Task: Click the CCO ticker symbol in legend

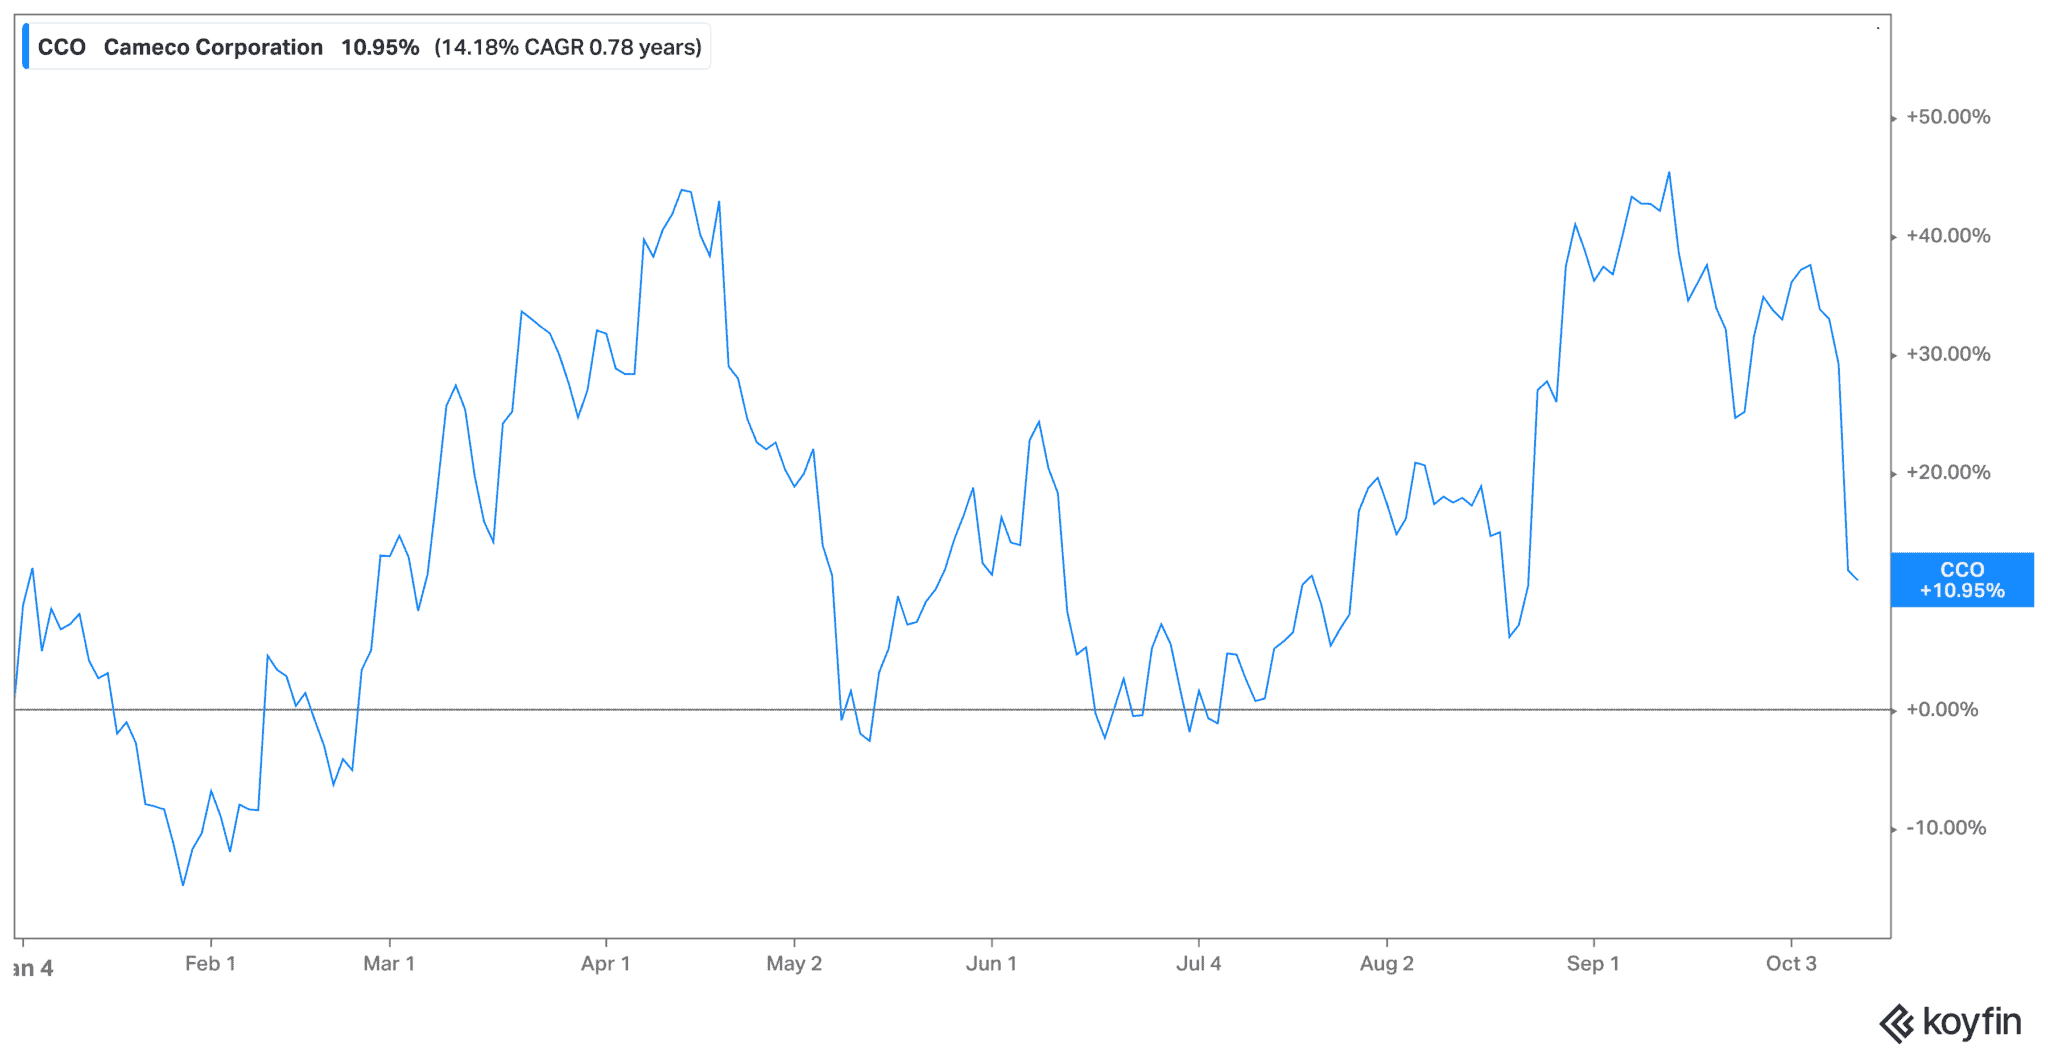Action: [x=61, y=47]
